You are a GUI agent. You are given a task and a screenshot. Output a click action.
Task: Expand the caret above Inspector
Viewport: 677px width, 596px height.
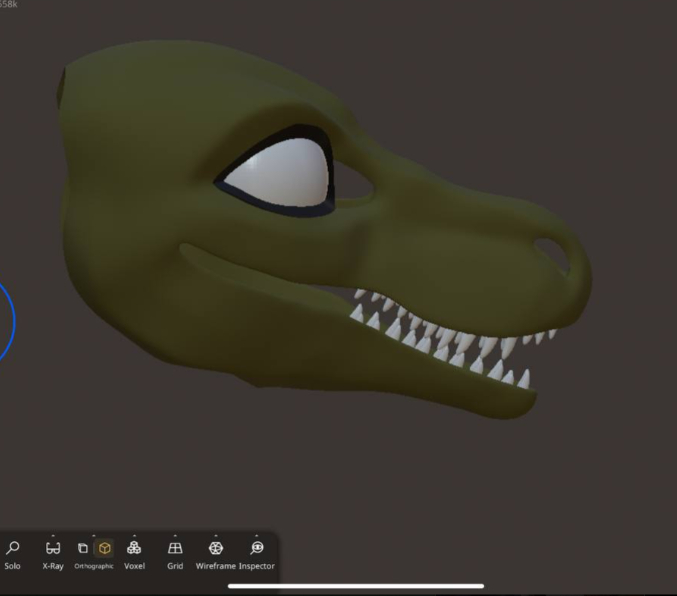click(x=257, y=536)
